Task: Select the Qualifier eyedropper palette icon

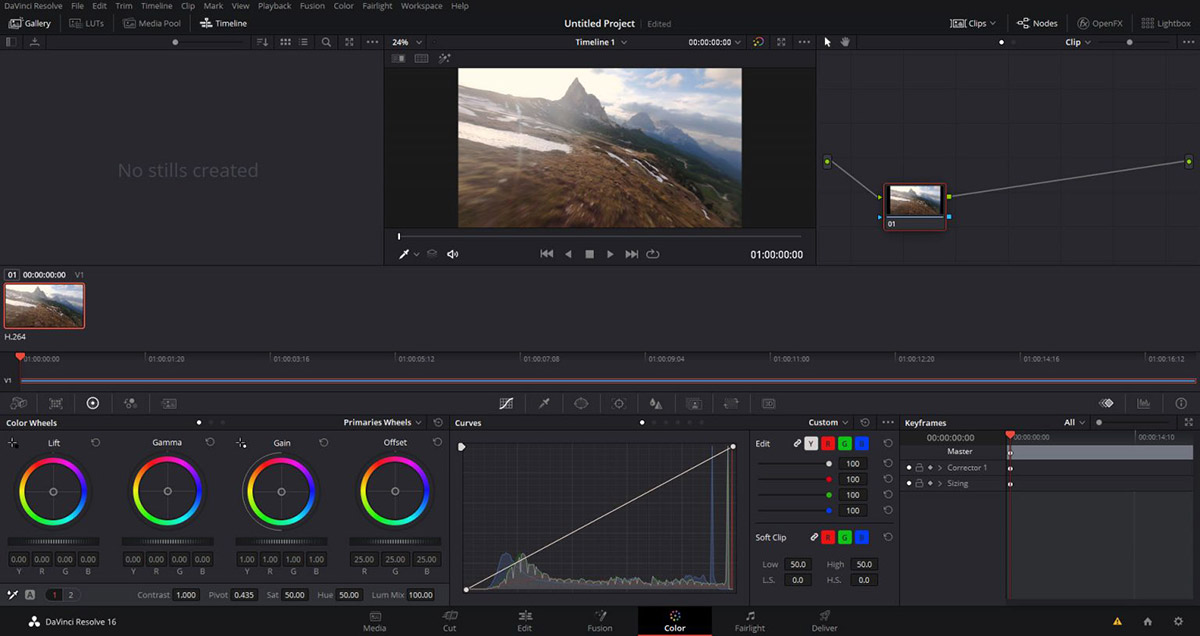Action: coord(544,403)
